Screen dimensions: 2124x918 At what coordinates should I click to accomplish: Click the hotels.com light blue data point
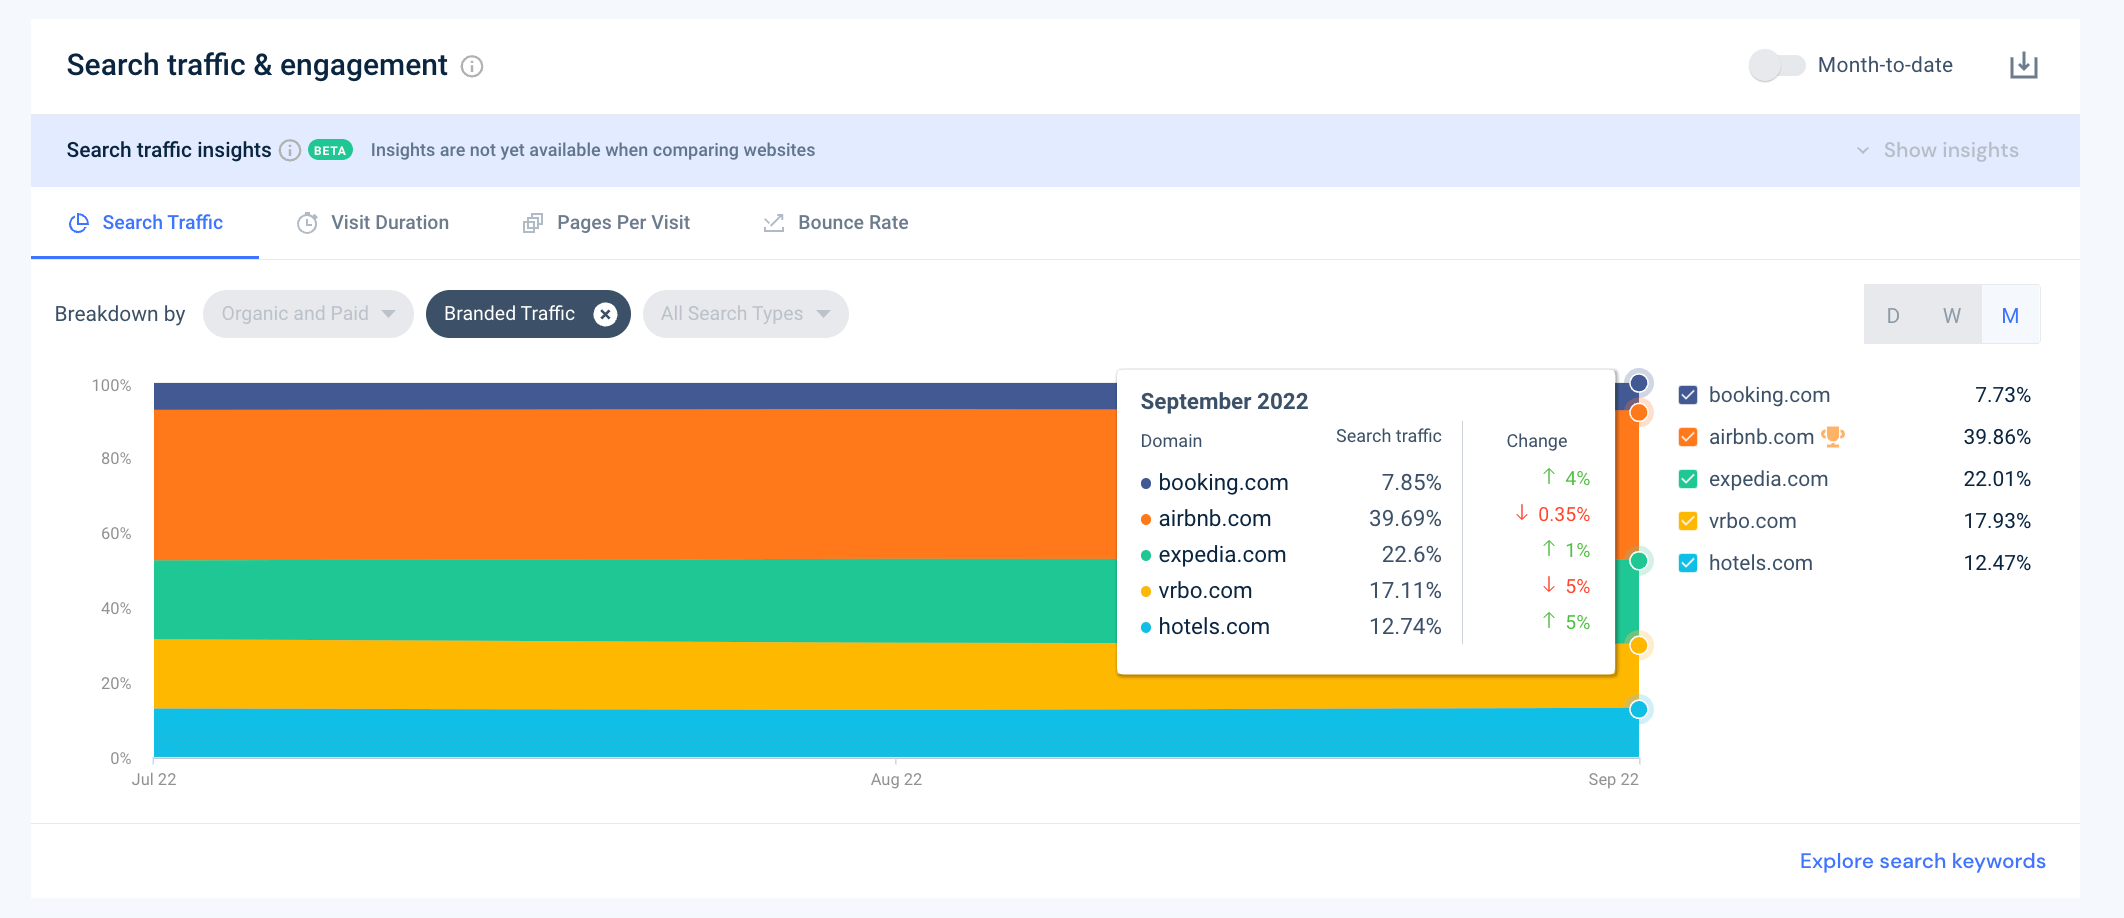1639,709
